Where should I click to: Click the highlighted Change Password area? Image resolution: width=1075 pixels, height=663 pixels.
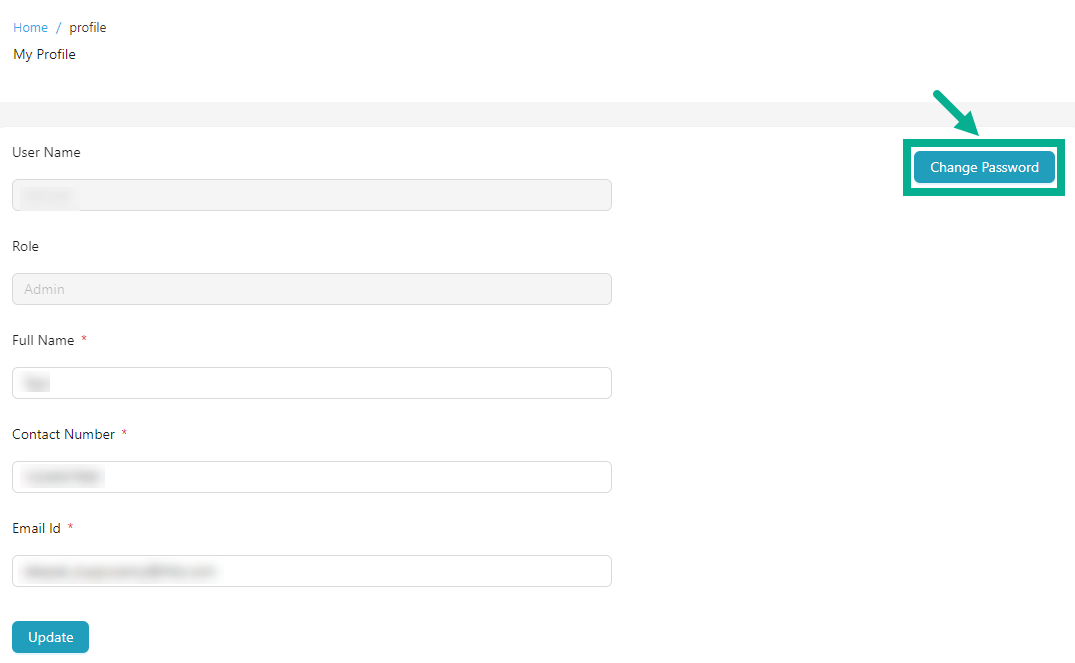tap(983, 167)
